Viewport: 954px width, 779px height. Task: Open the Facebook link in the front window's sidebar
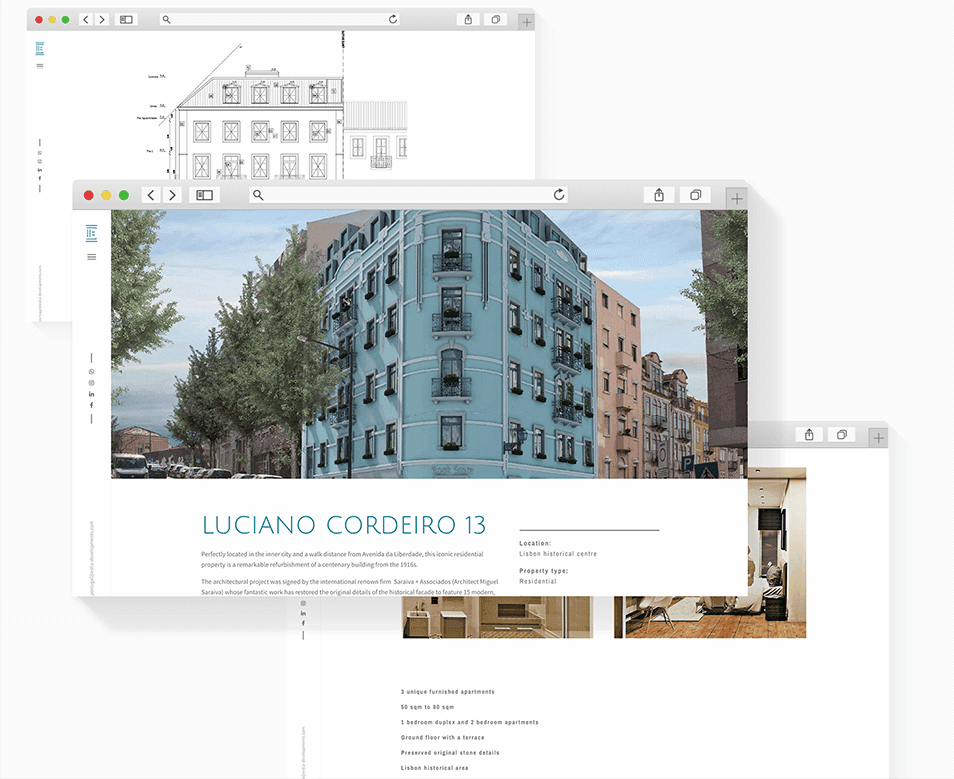(92, 406)
